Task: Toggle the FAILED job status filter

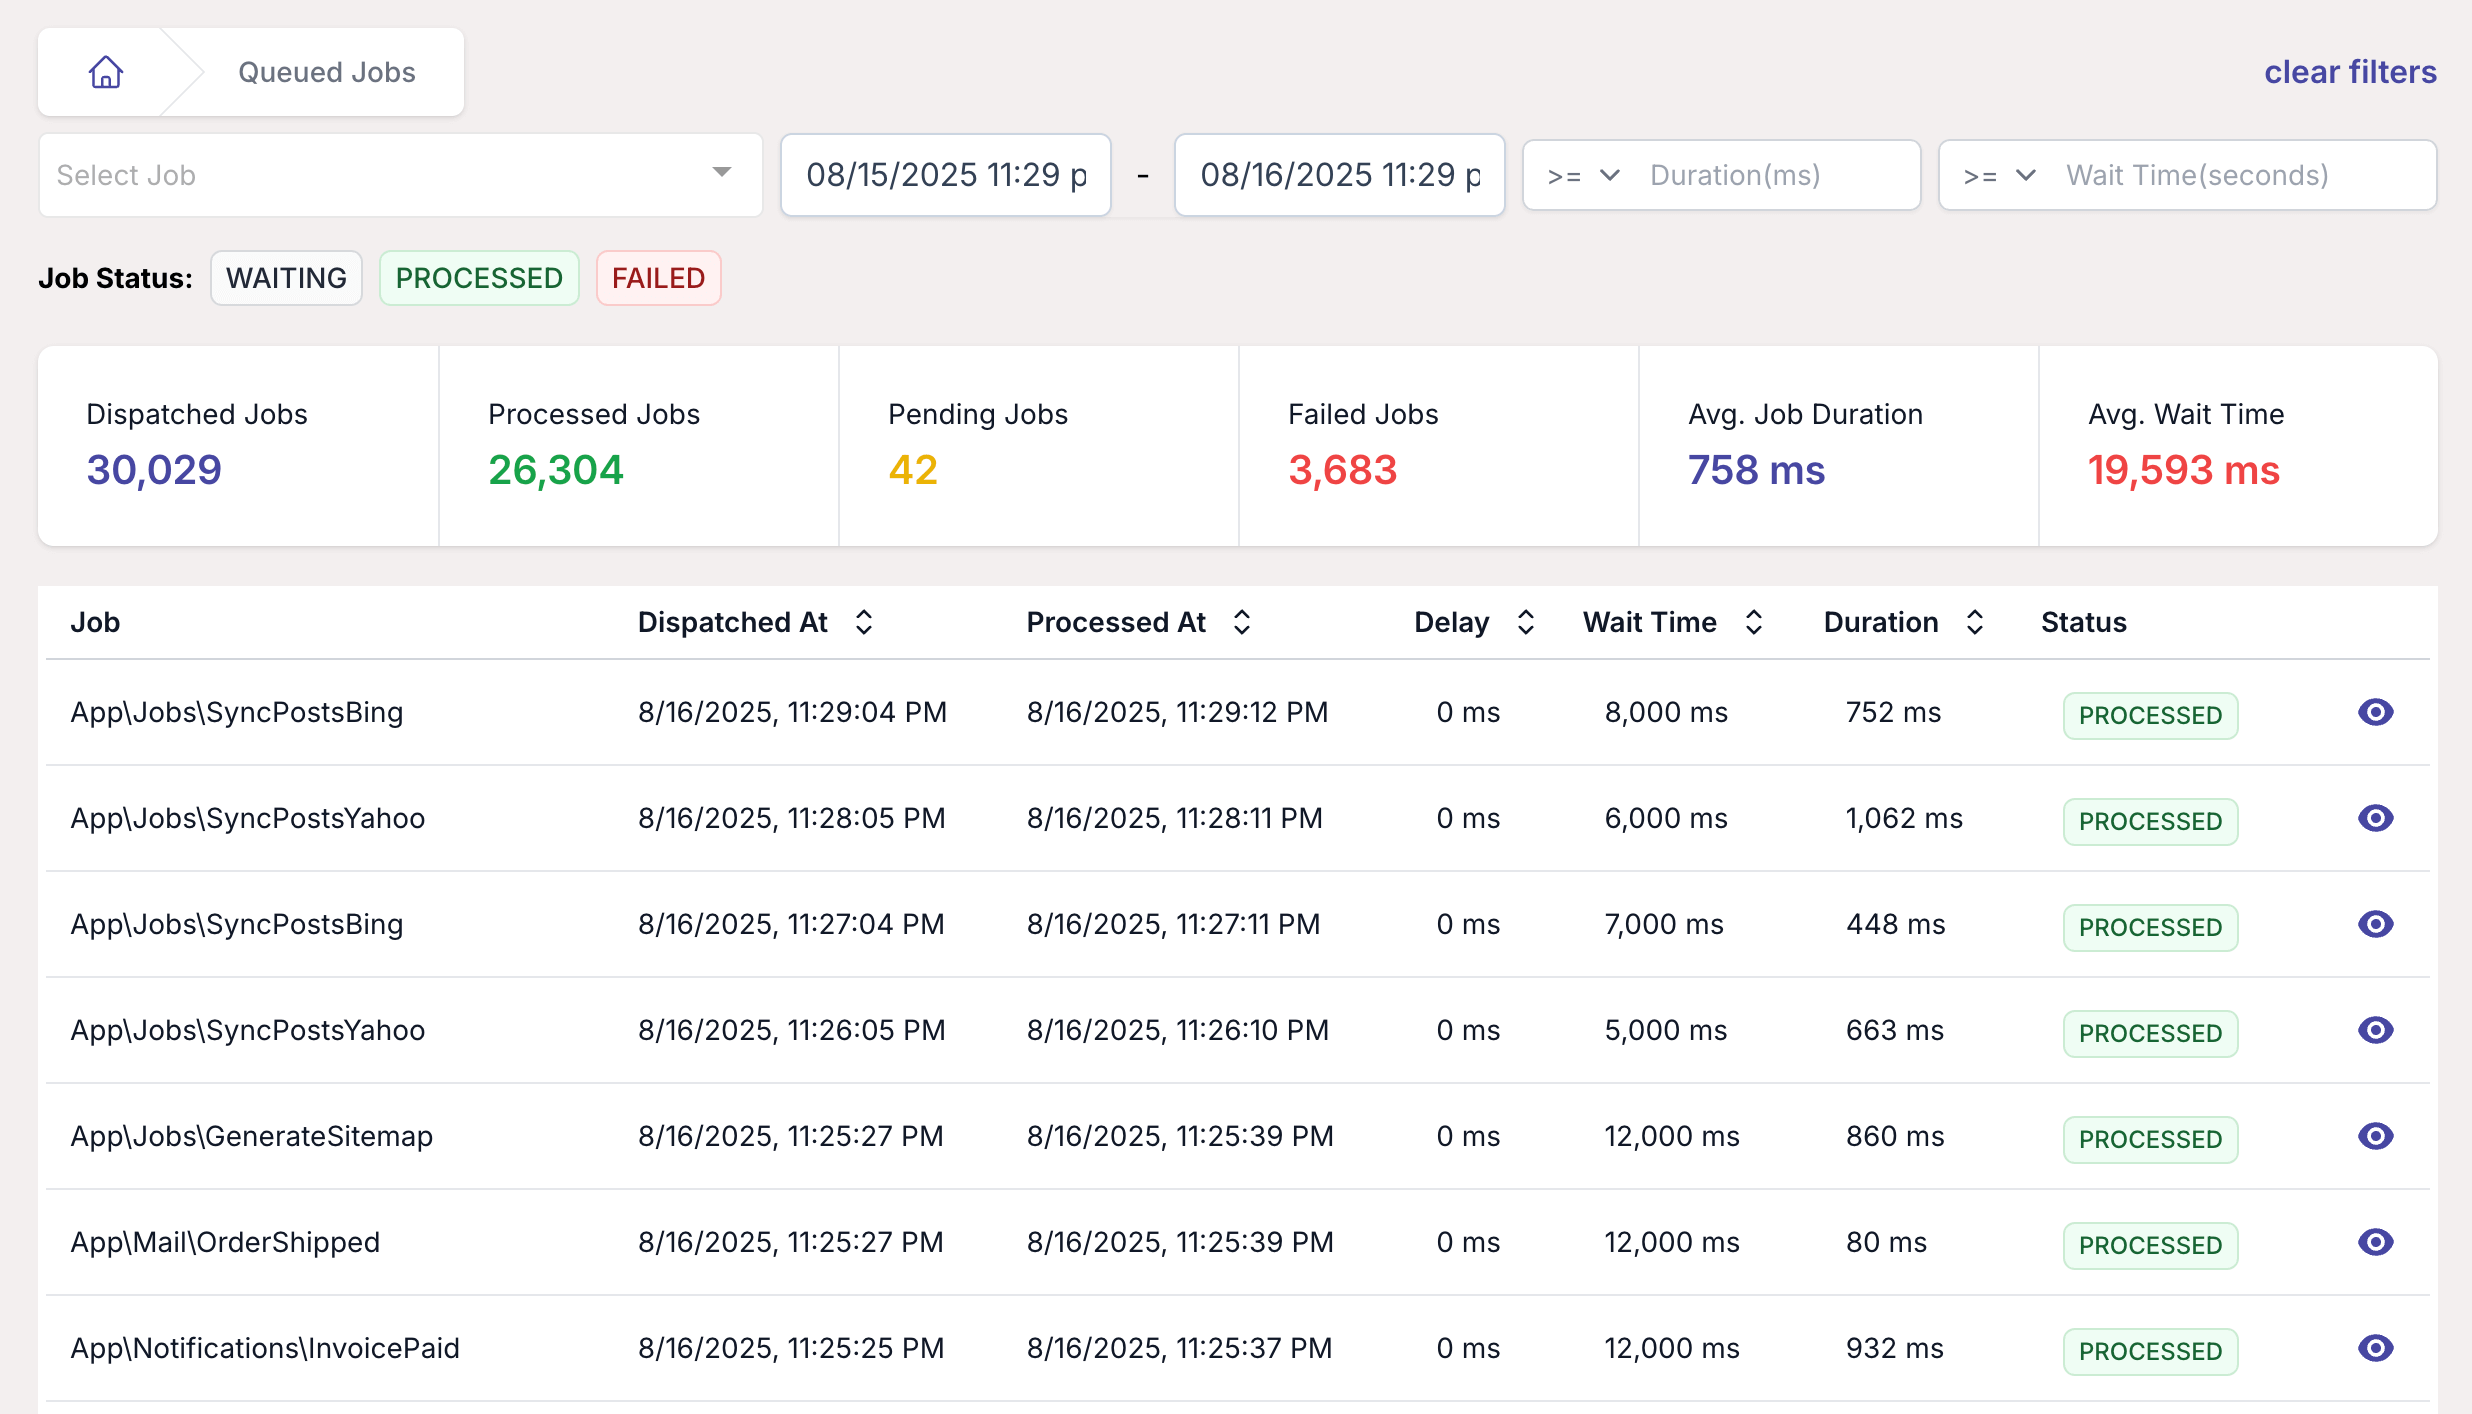Action: 658,278
